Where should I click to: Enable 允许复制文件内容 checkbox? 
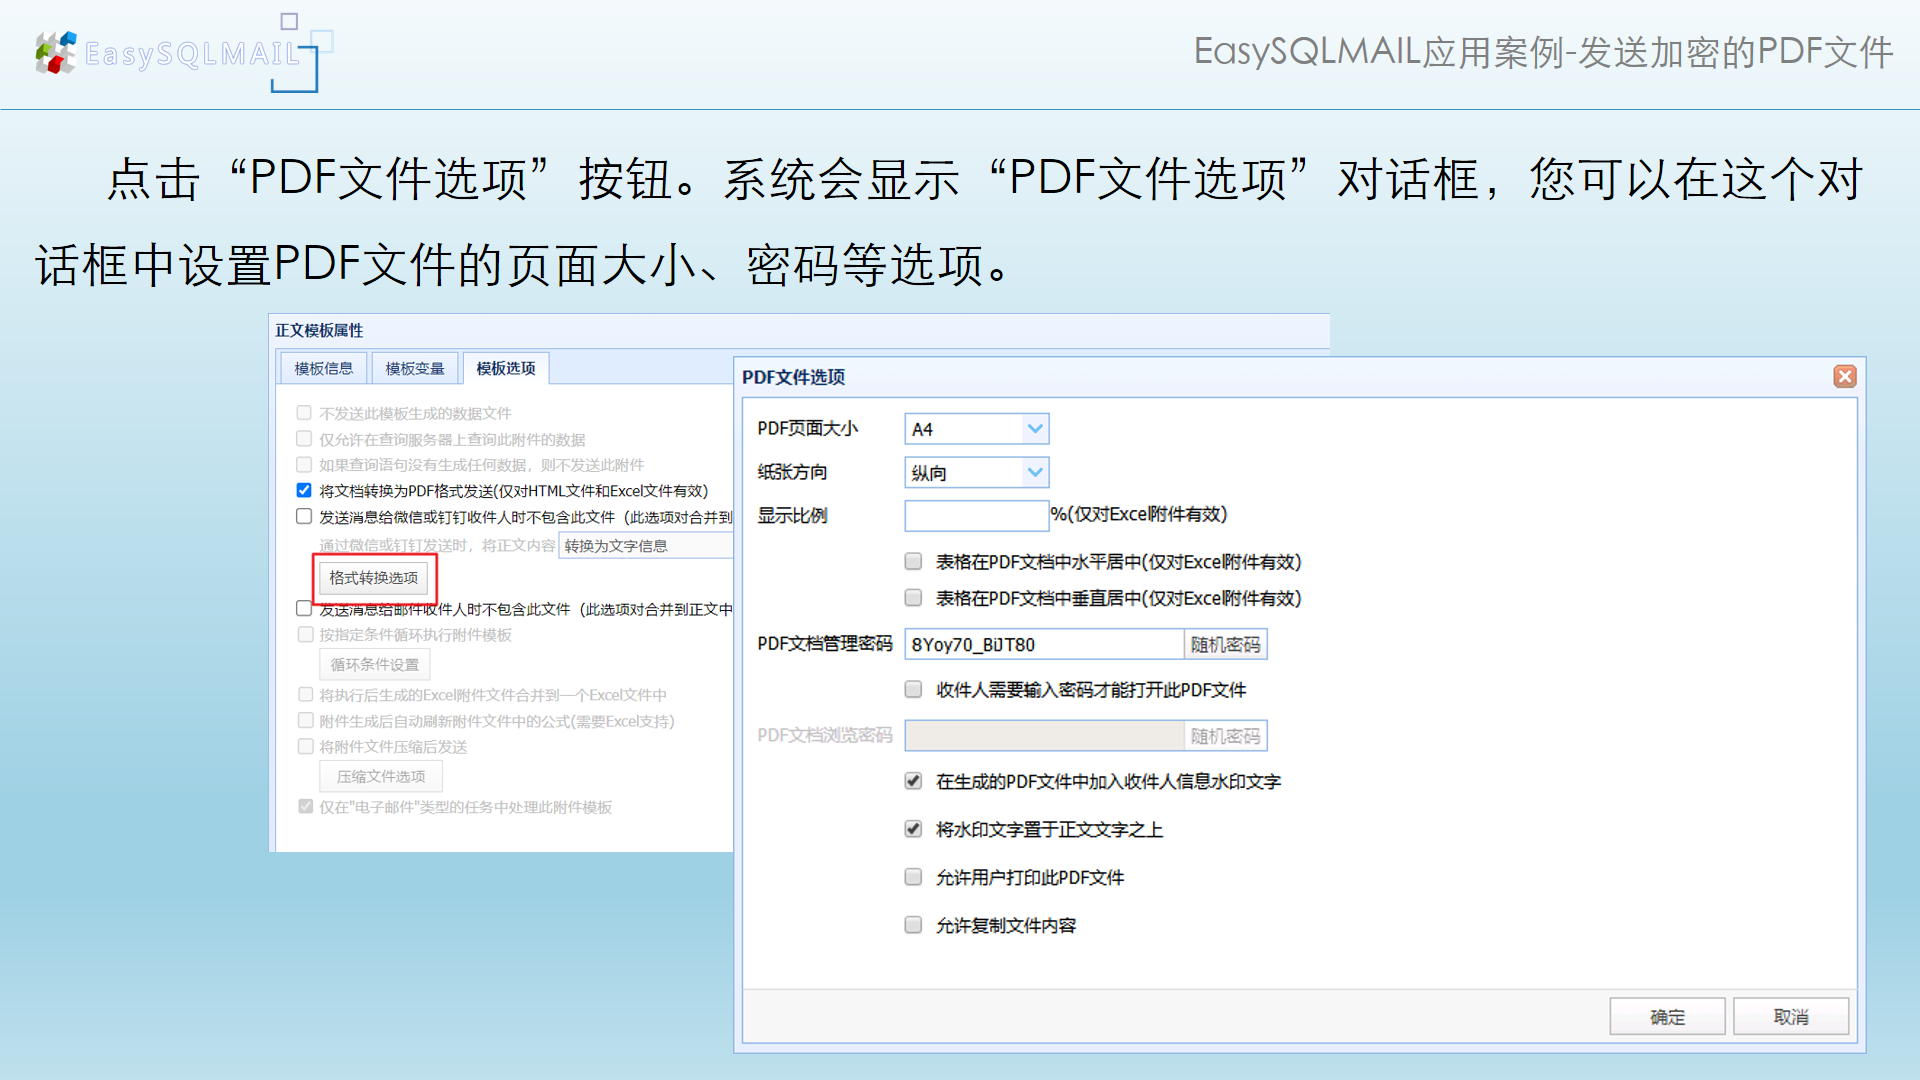coord(913,925)
